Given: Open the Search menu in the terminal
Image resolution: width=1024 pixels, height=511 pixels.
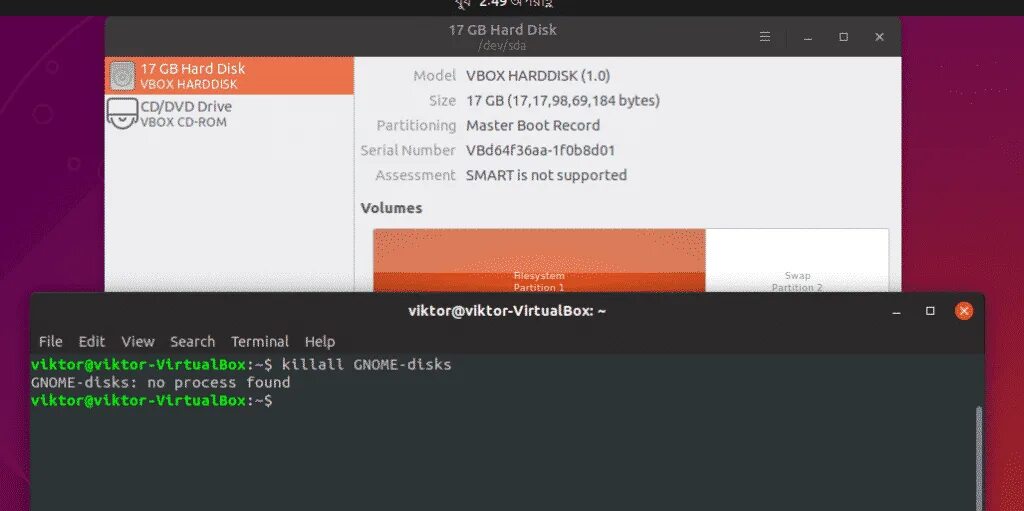Looking at the screenshot, I should click(193, 342).
